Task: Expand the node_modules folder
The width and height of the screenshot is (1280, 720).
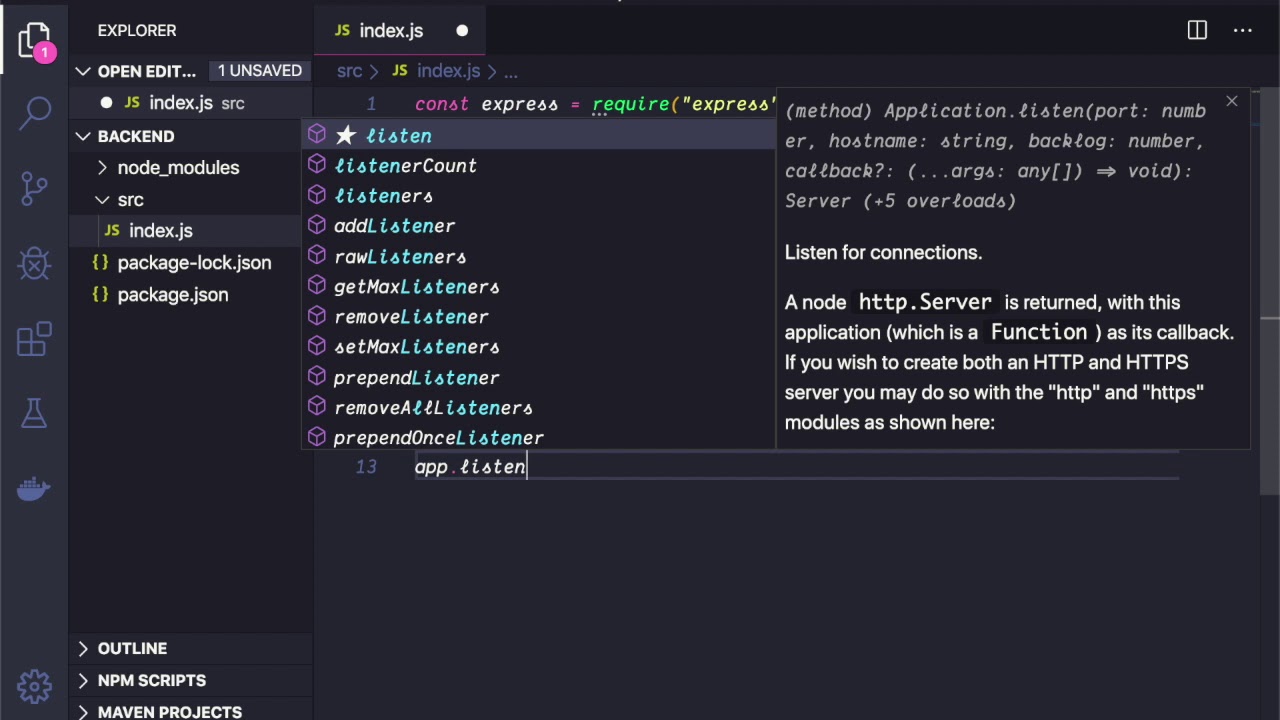Action: click(x=178, y=168)
